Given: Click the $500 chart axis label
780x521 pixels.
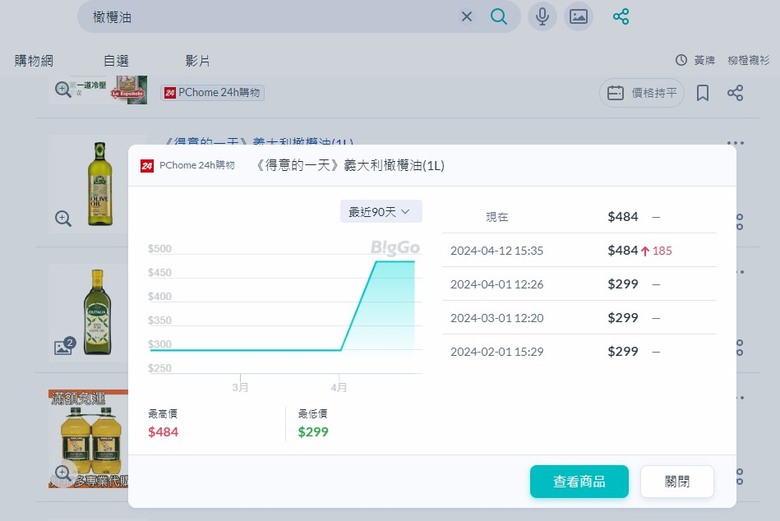Looking at the screenshot, I should (x=159, y=248).
